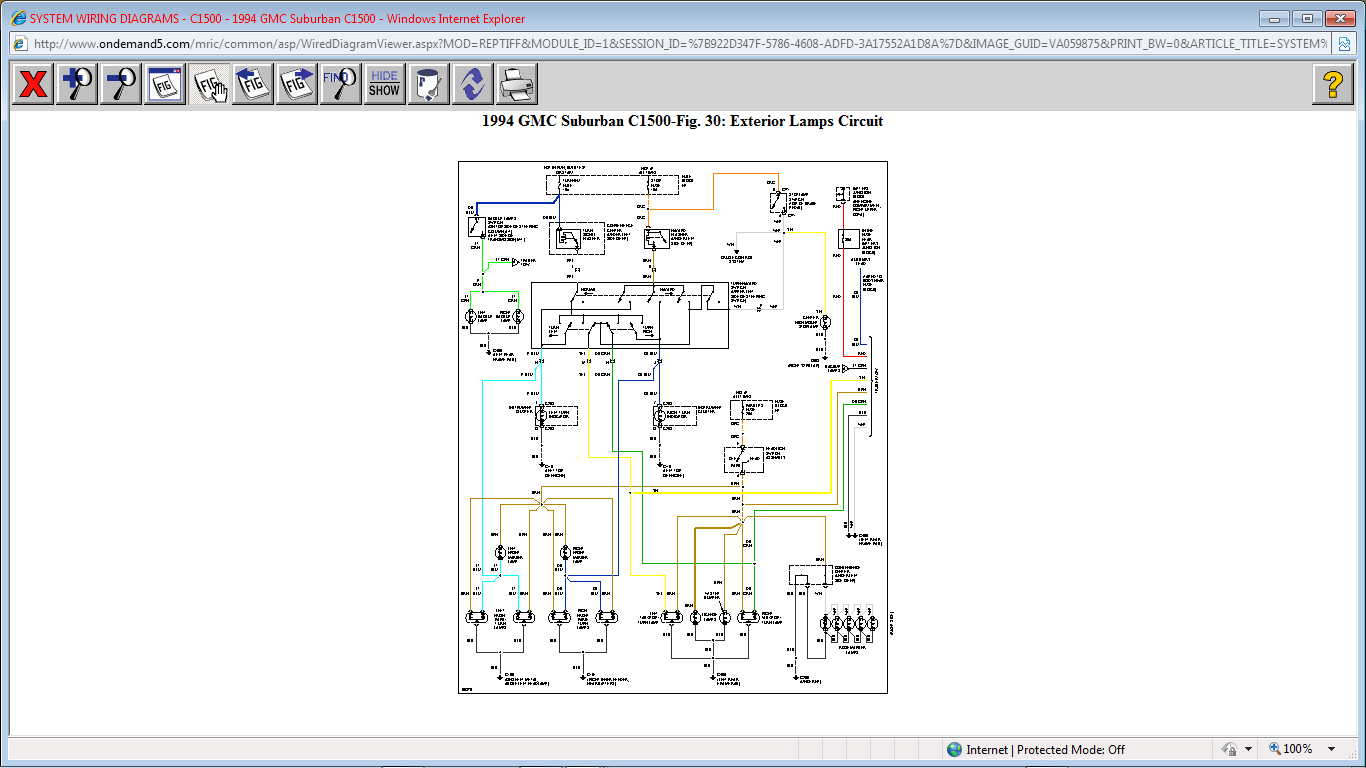Click the Exterior Lamps Circuit wiring diagram

coord(673,427)
